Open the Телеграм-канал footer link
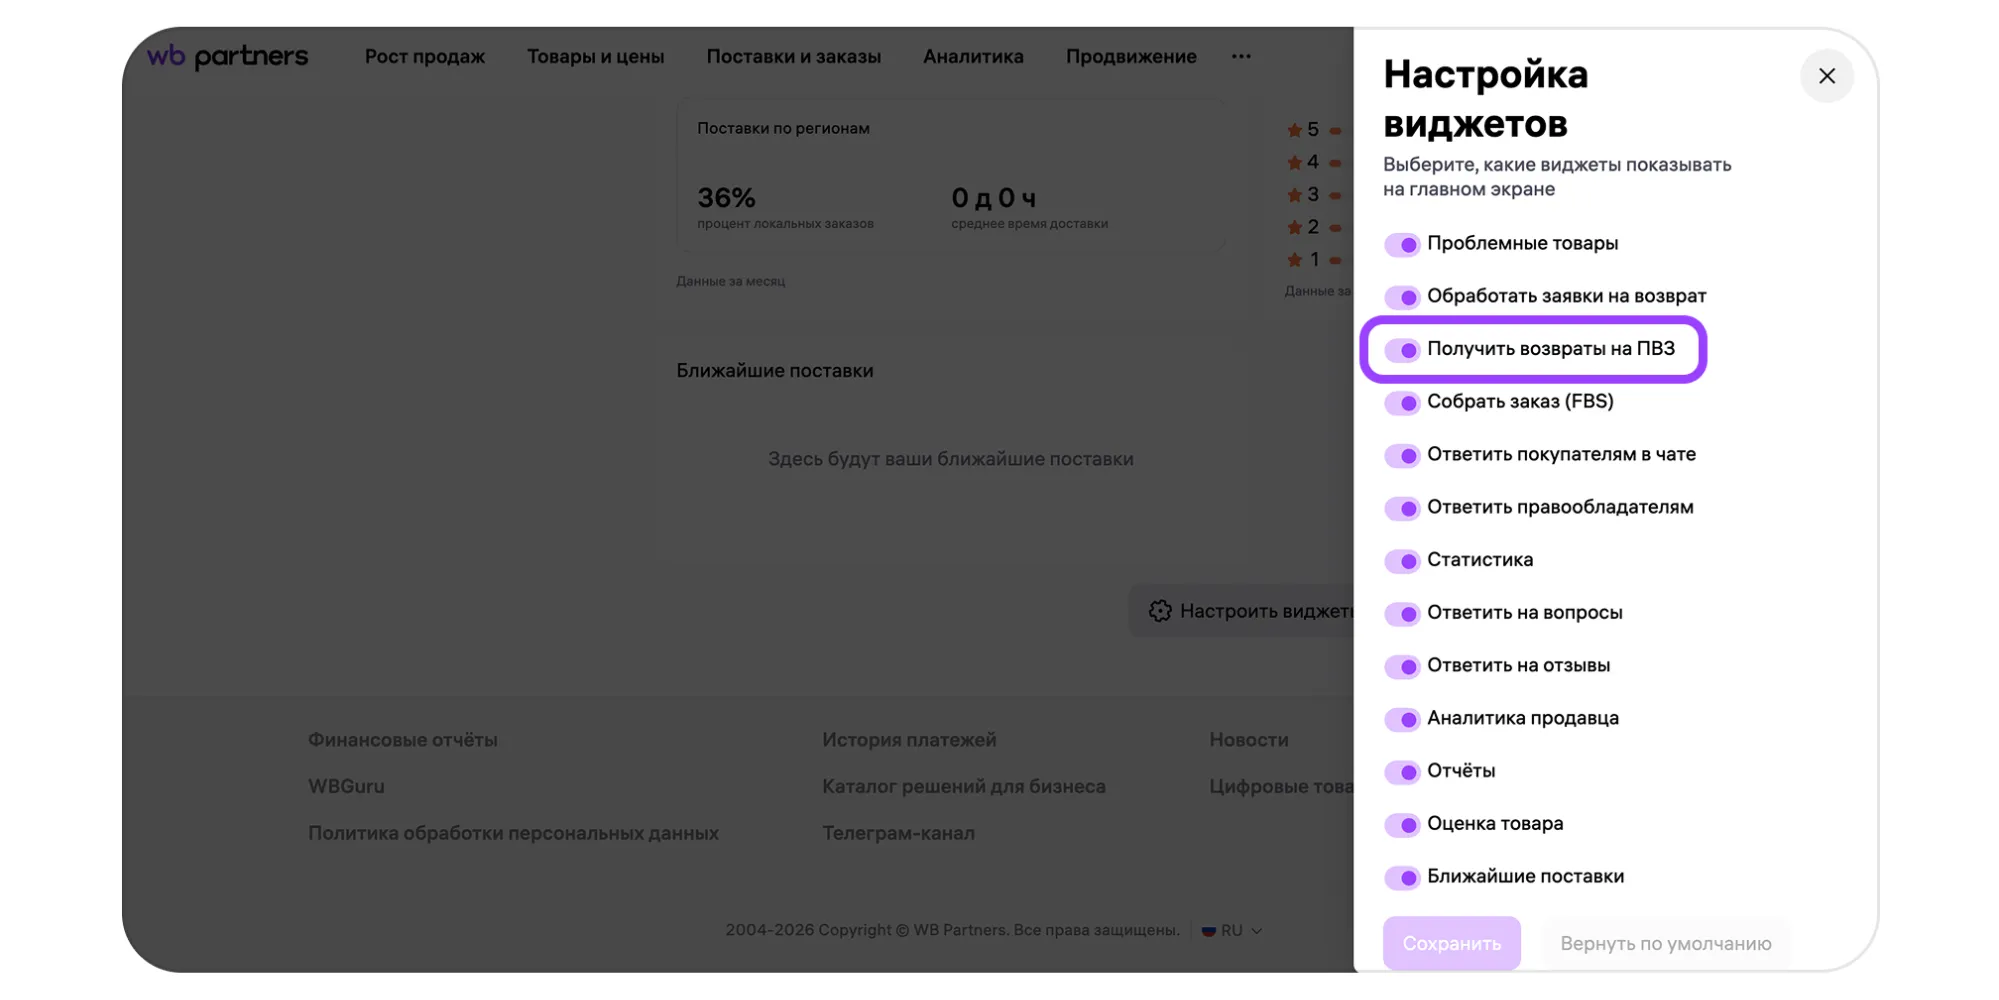The image size is (1999, 1000). click(x=898, y=833)
